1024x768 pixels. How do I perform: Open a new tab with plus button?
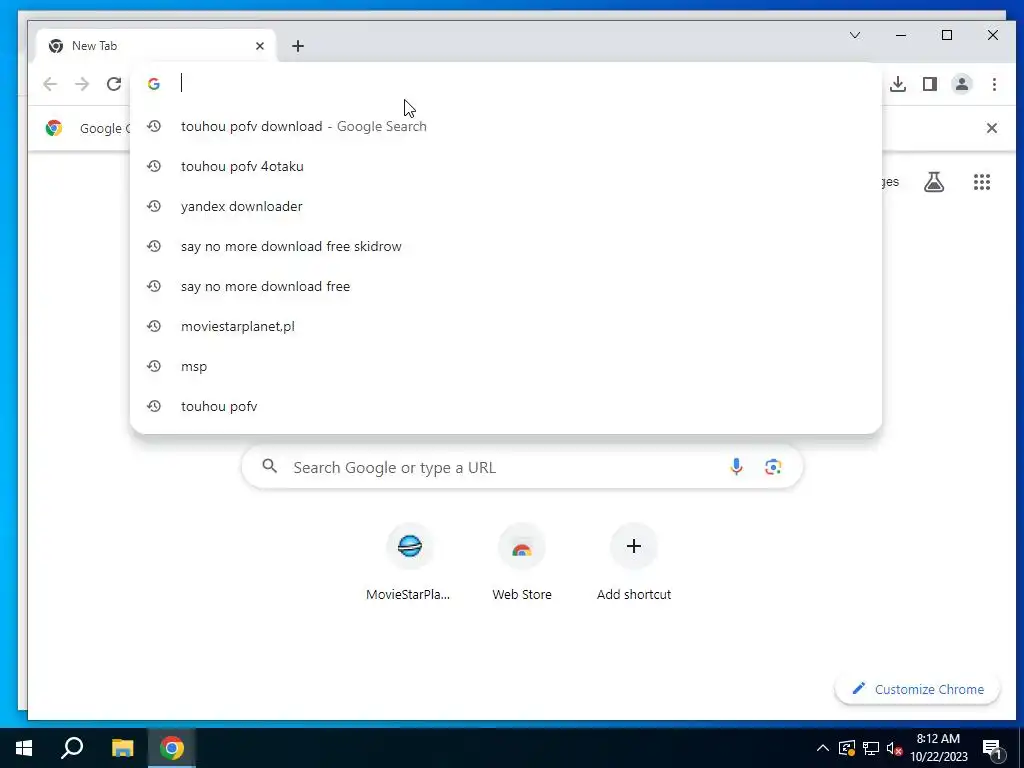point(298,46)
